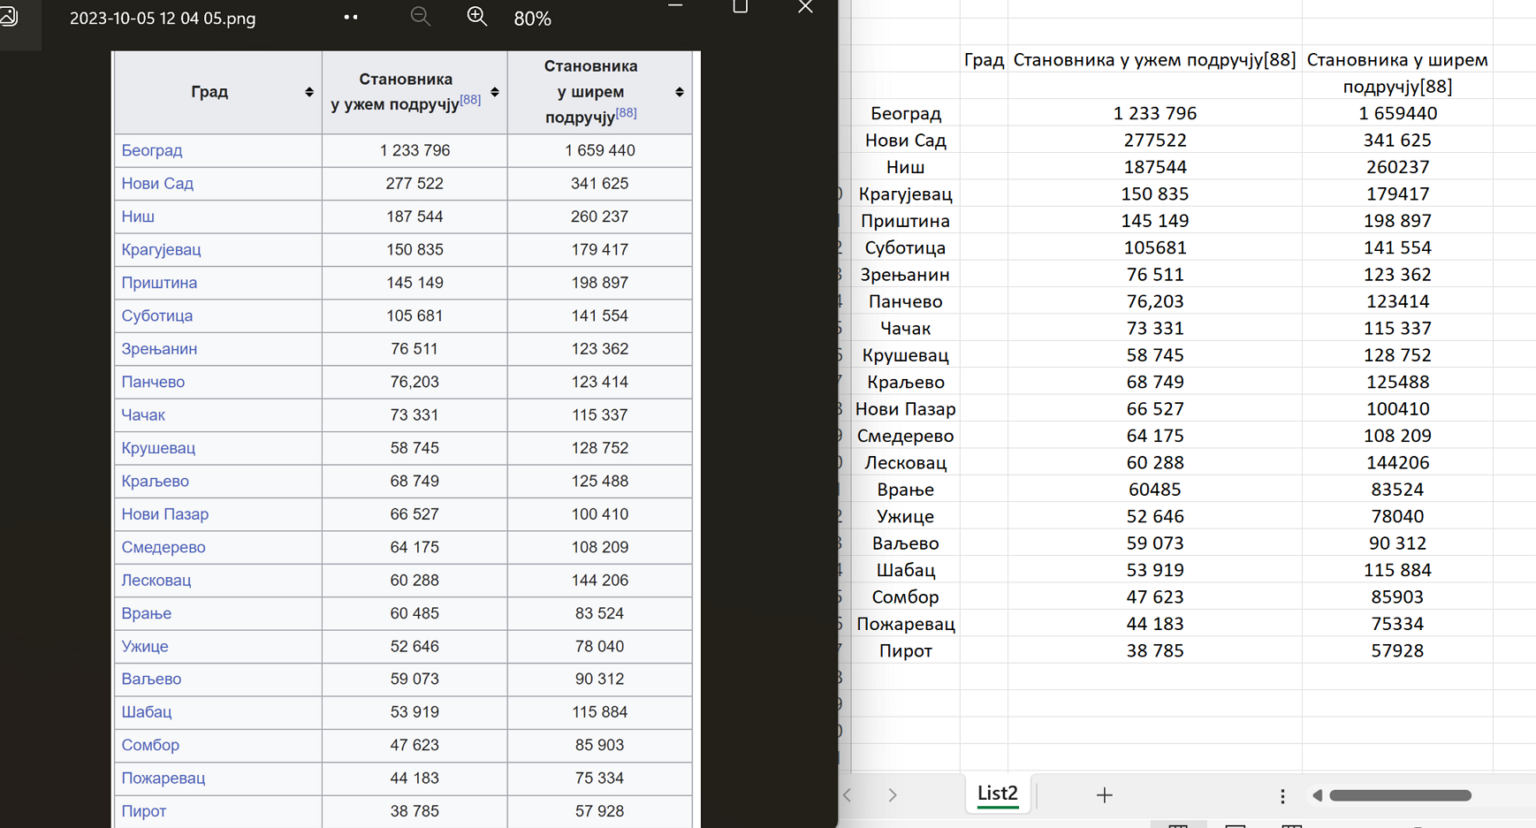Select spreadsheet cell 1 659440
Viewport: 1536px width, 828px height.
[1397, 114]
